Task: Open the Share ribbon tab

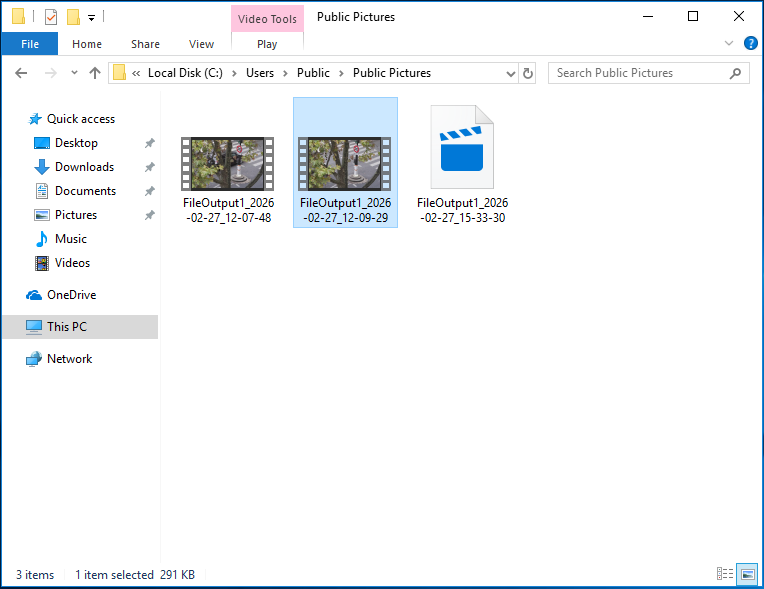Action: click(x=145, y=44)
